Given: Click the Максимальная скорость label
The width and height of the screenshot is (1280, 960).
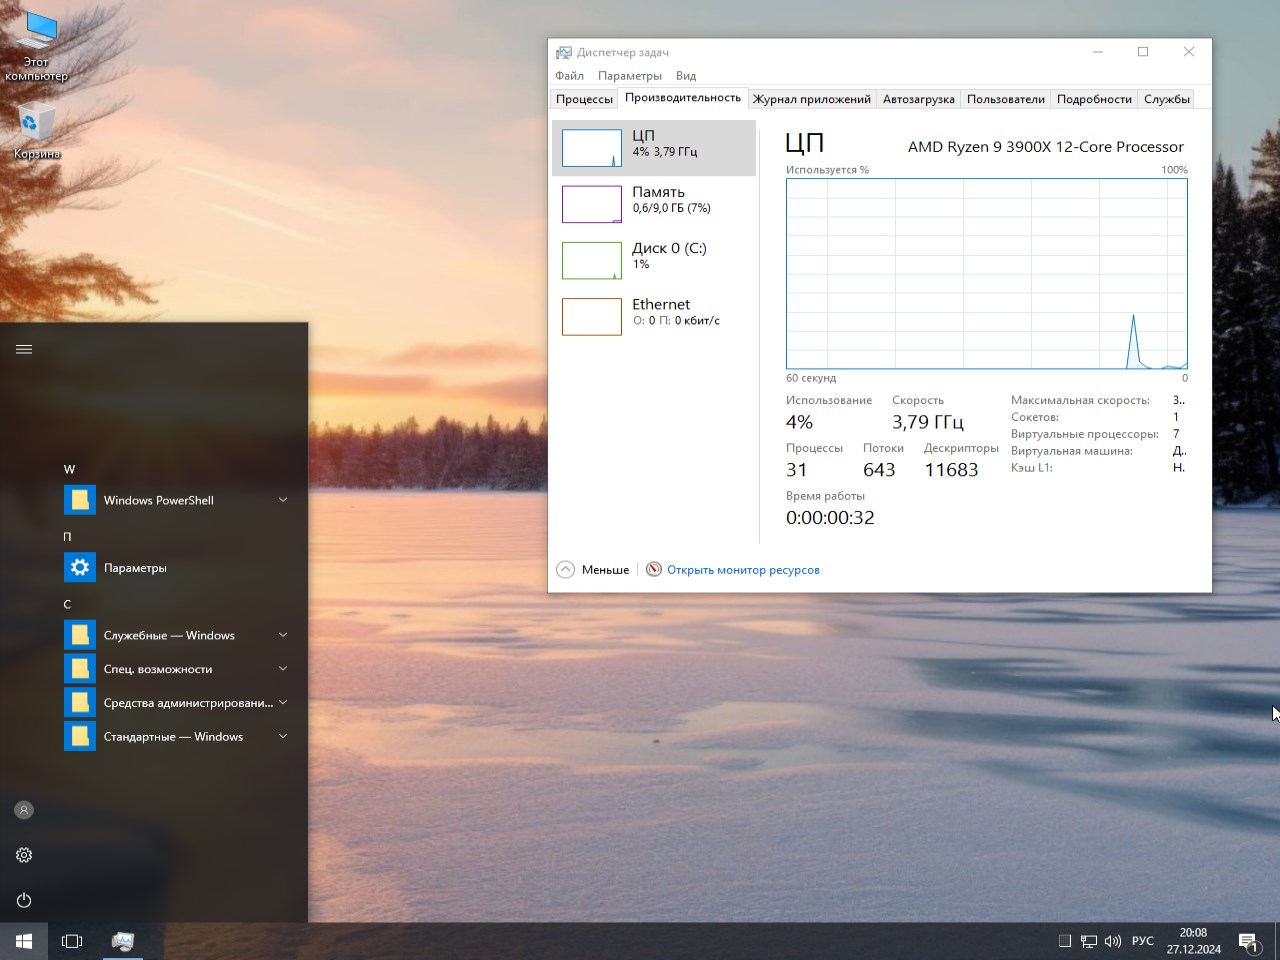Looking at the screenshot, I should 1080,400.
